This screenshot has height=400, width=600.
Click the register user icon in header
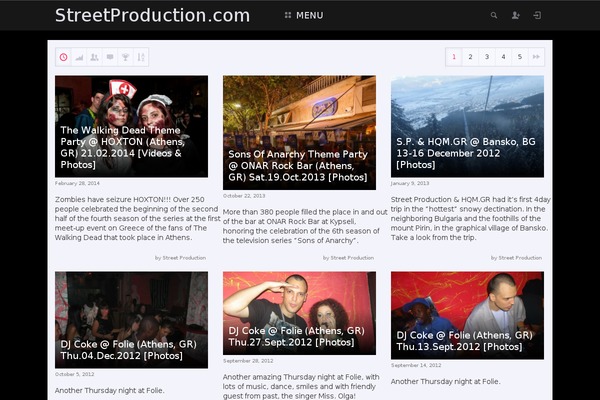(x=515, y=15)
